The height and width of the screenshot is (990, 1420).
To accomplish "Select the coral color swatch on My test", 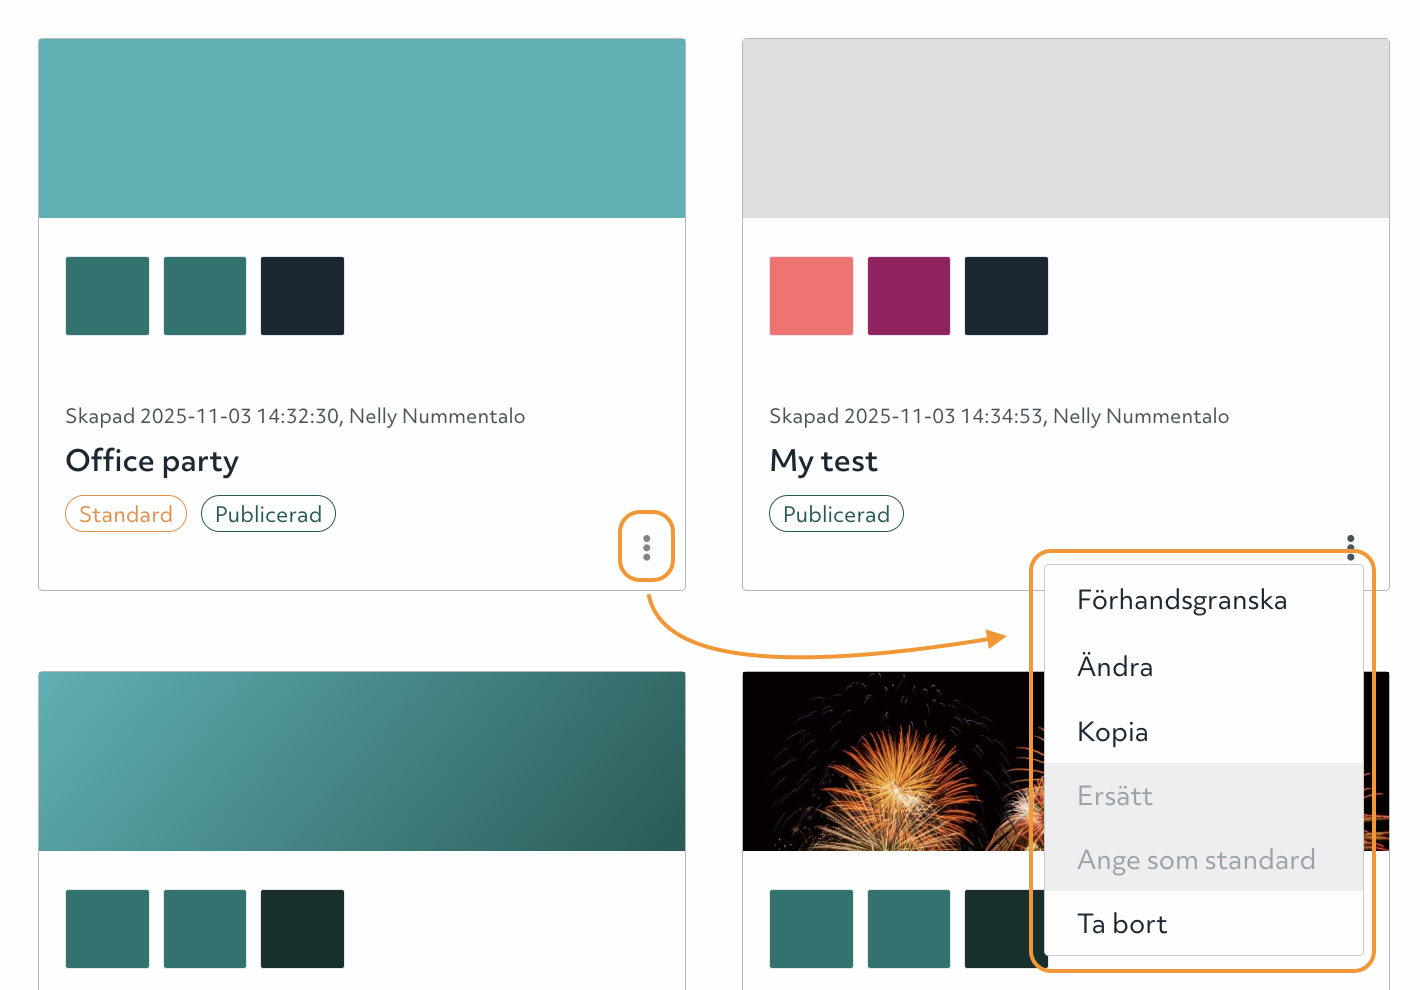I will [811, 295].
